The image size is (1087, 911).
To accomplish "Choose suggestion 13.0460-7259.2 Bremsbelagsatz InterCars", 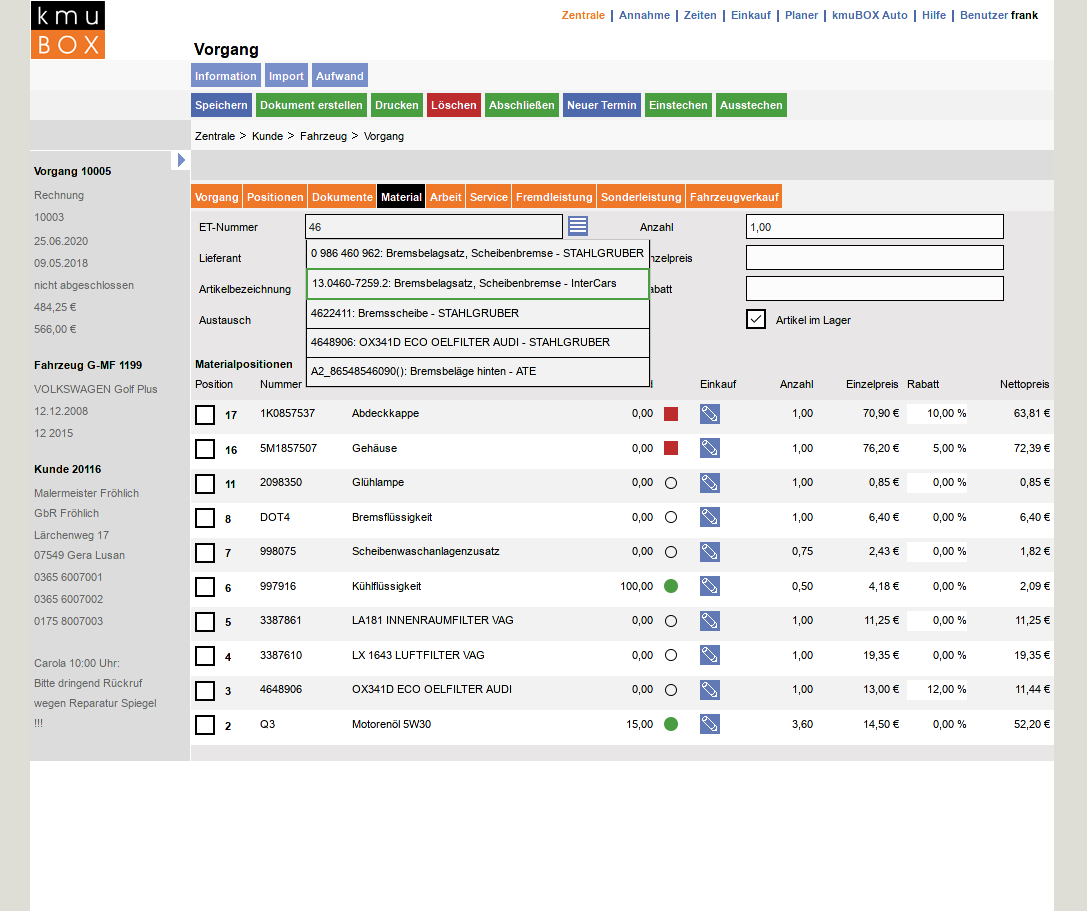I will pyautogui.click(x=478, y=284).
